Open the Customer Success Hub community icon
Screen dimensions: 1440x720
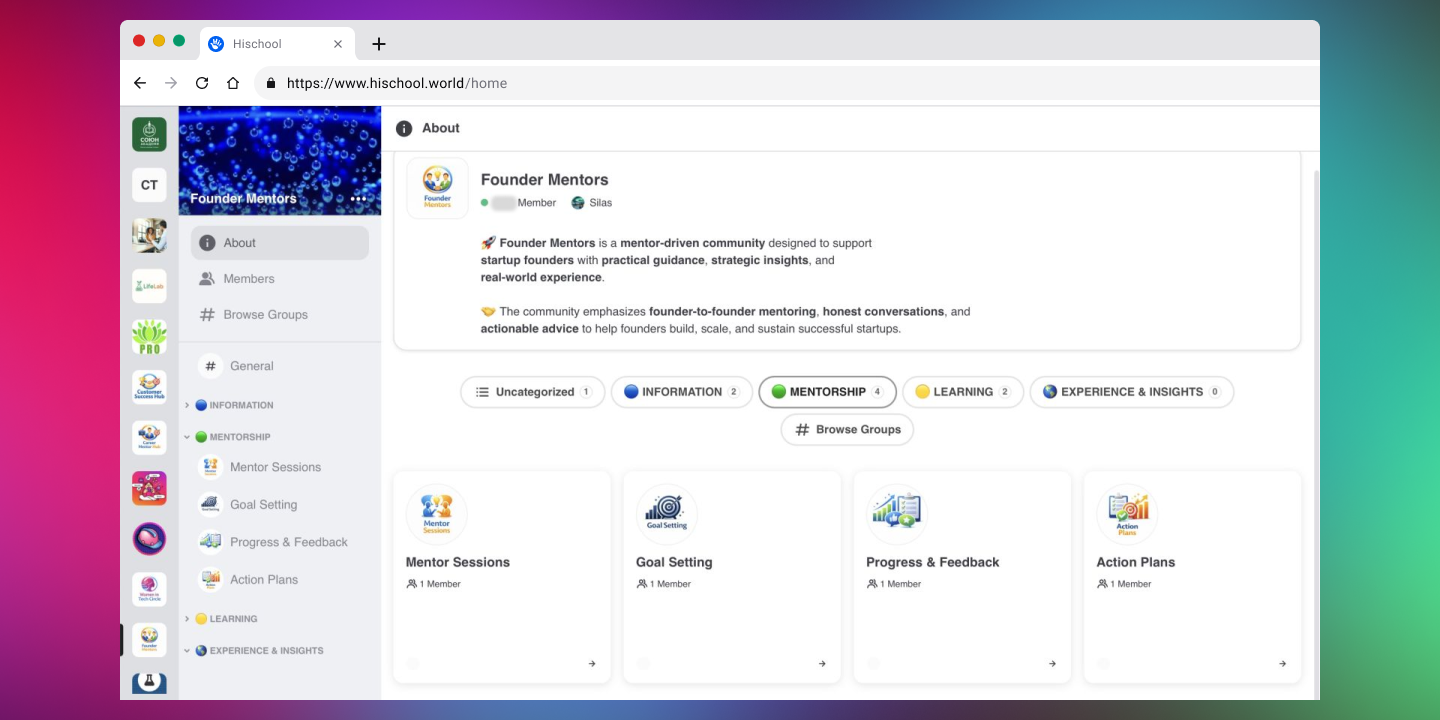pyautogui.click(x=149, y=387)
